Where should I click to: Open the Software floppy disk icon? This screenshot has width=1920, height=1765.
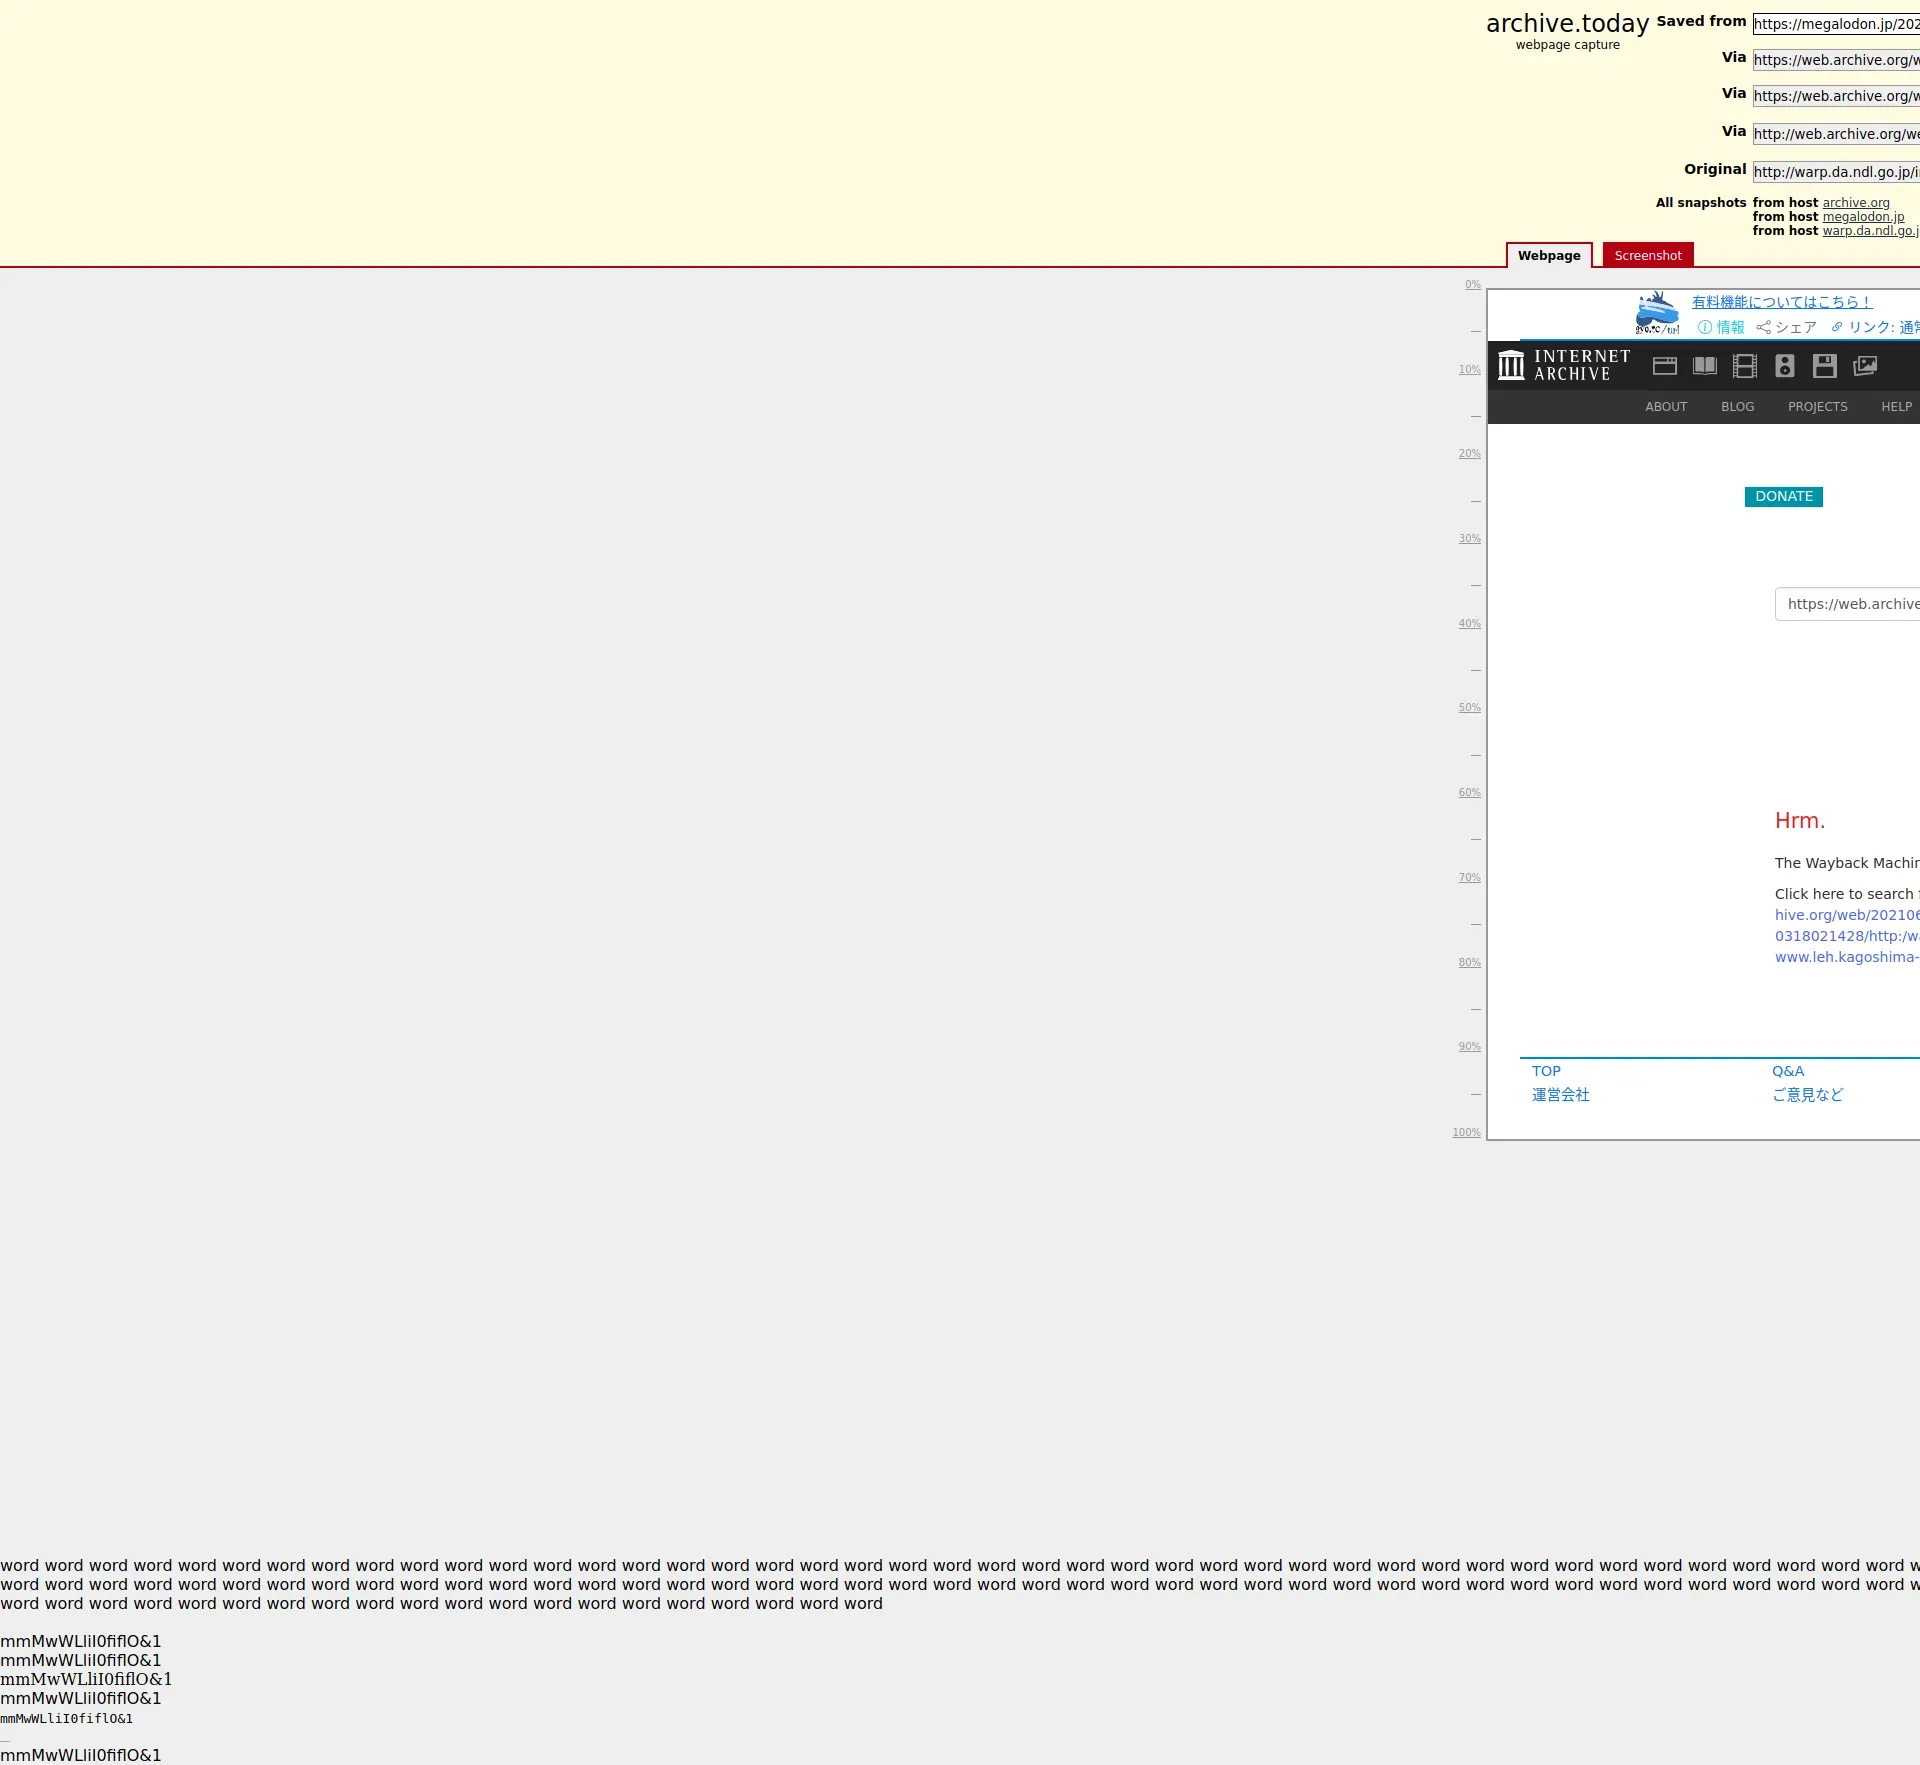(x=1825, y=366)
